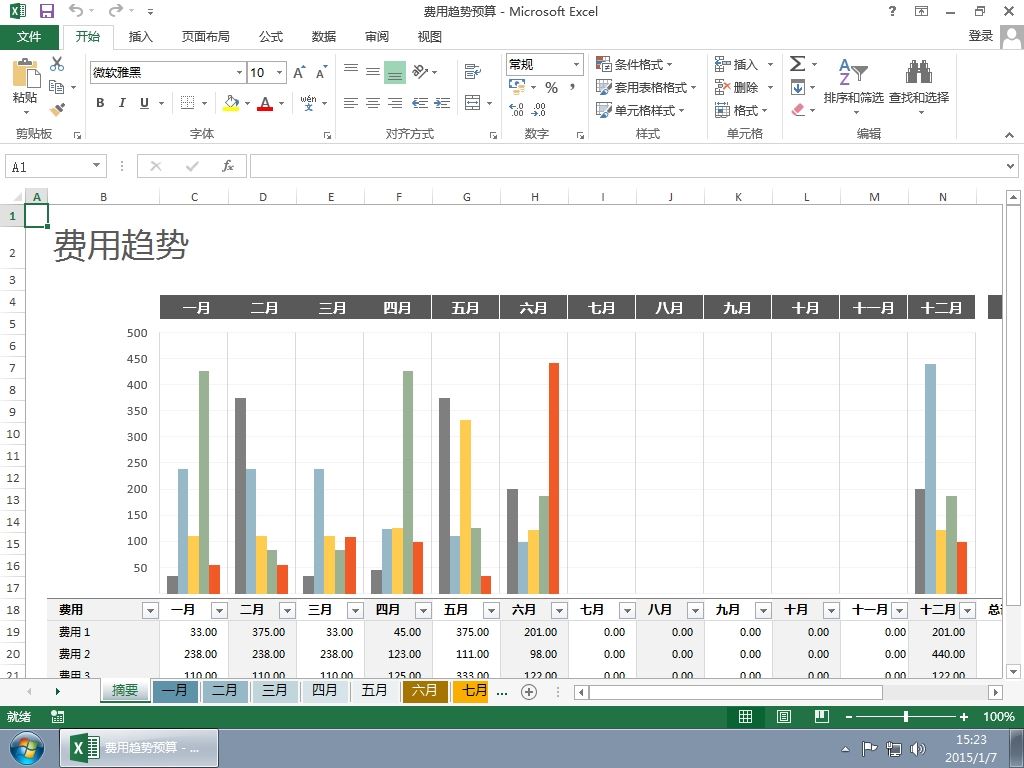Open filter dropdown for 费用 column
This screenshot has height=768, width=1024.
tap(150, 611)
